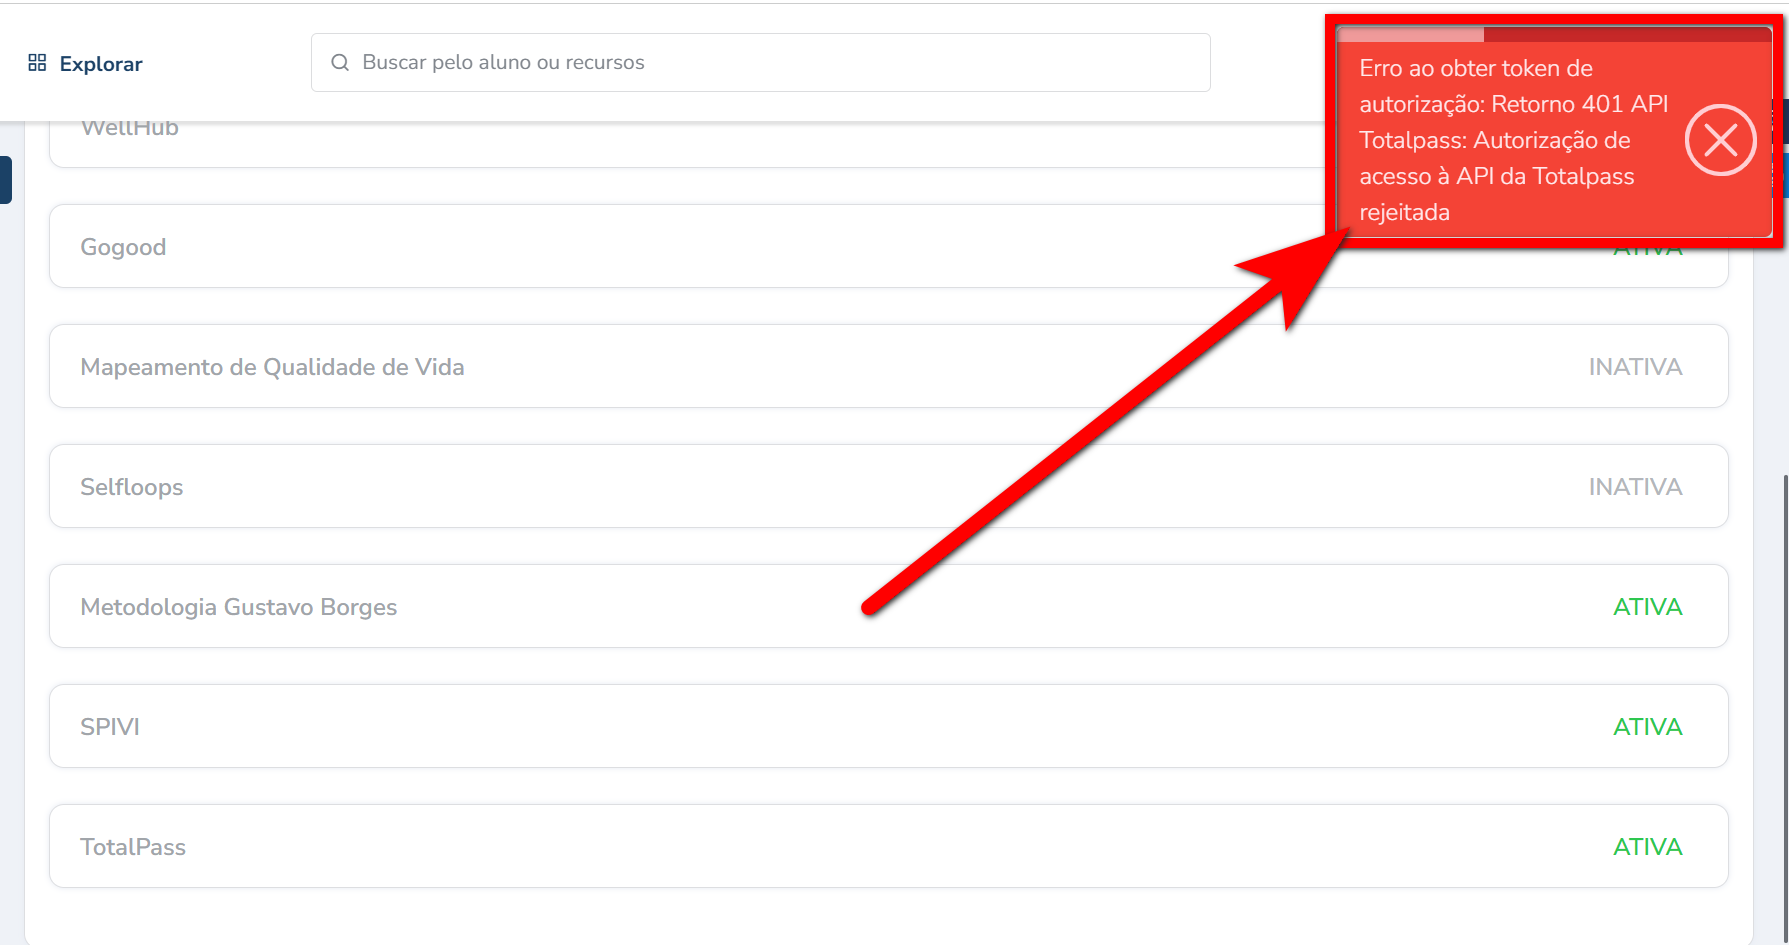Select the Selfloops integration row
Screen dimensions: 1789x945
pyautogui.click(x=888, y=486)
